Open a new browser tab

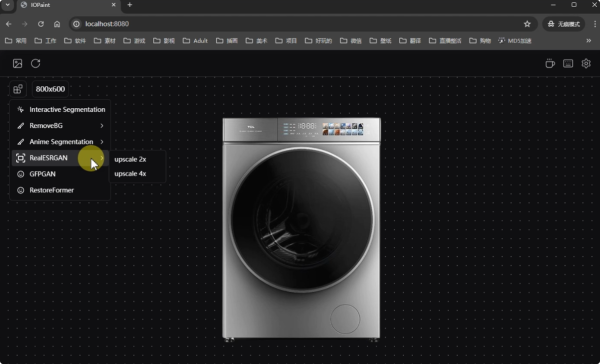(x=129, y=5)
